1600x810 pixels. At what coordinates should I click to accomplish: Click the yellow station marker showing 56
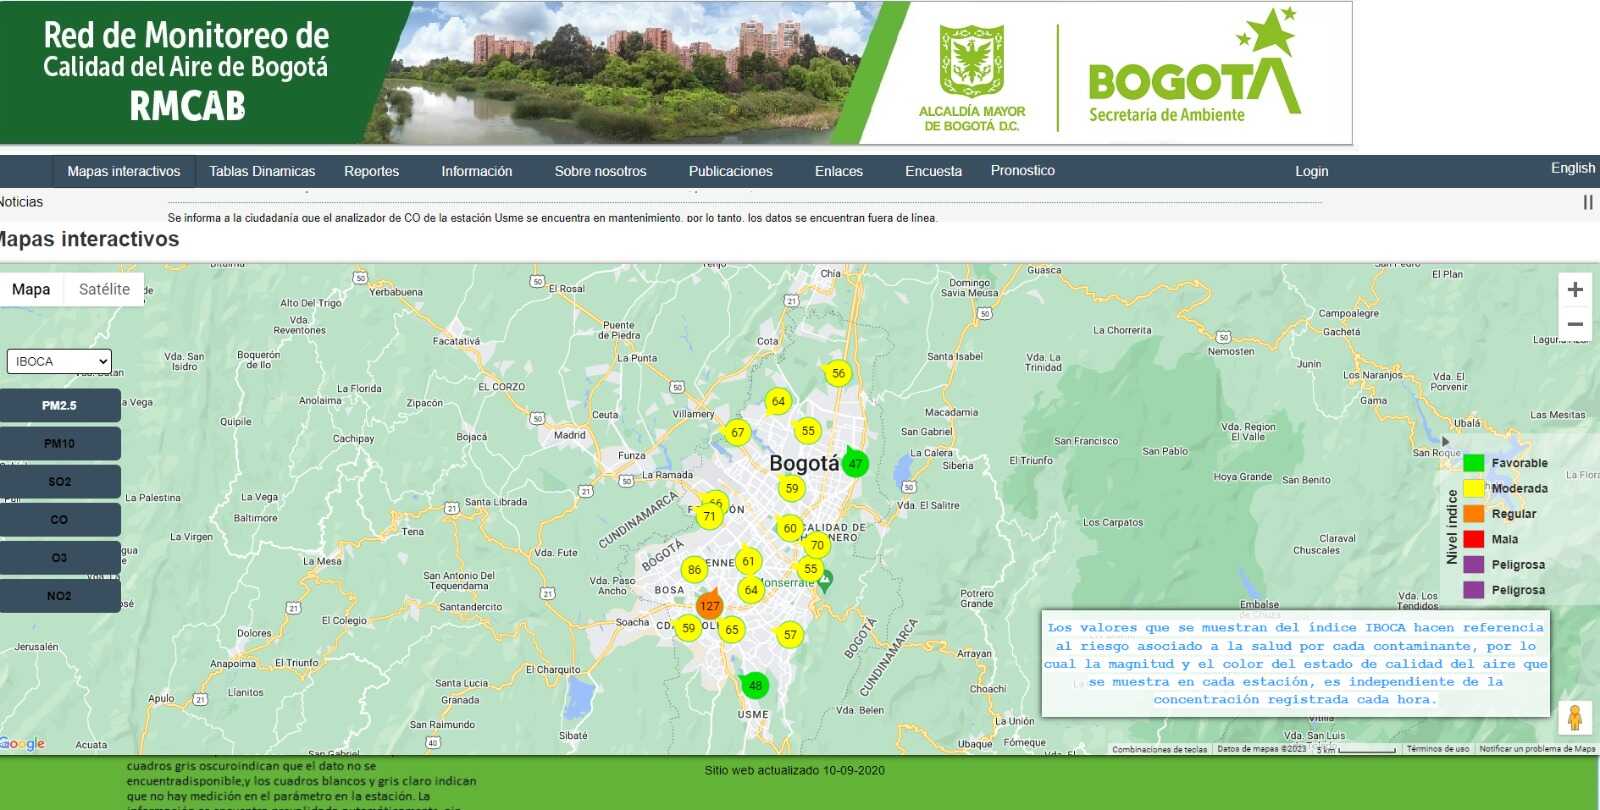click(838, 374)
